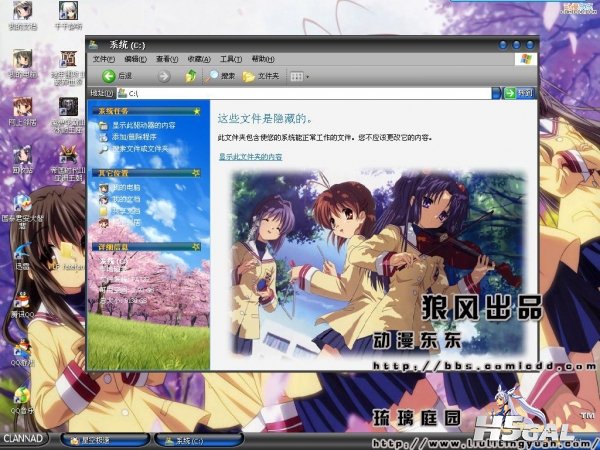Open 迅雷 desktop shortcut icon
The image size is (600, 450).
[x=22, y=253]
